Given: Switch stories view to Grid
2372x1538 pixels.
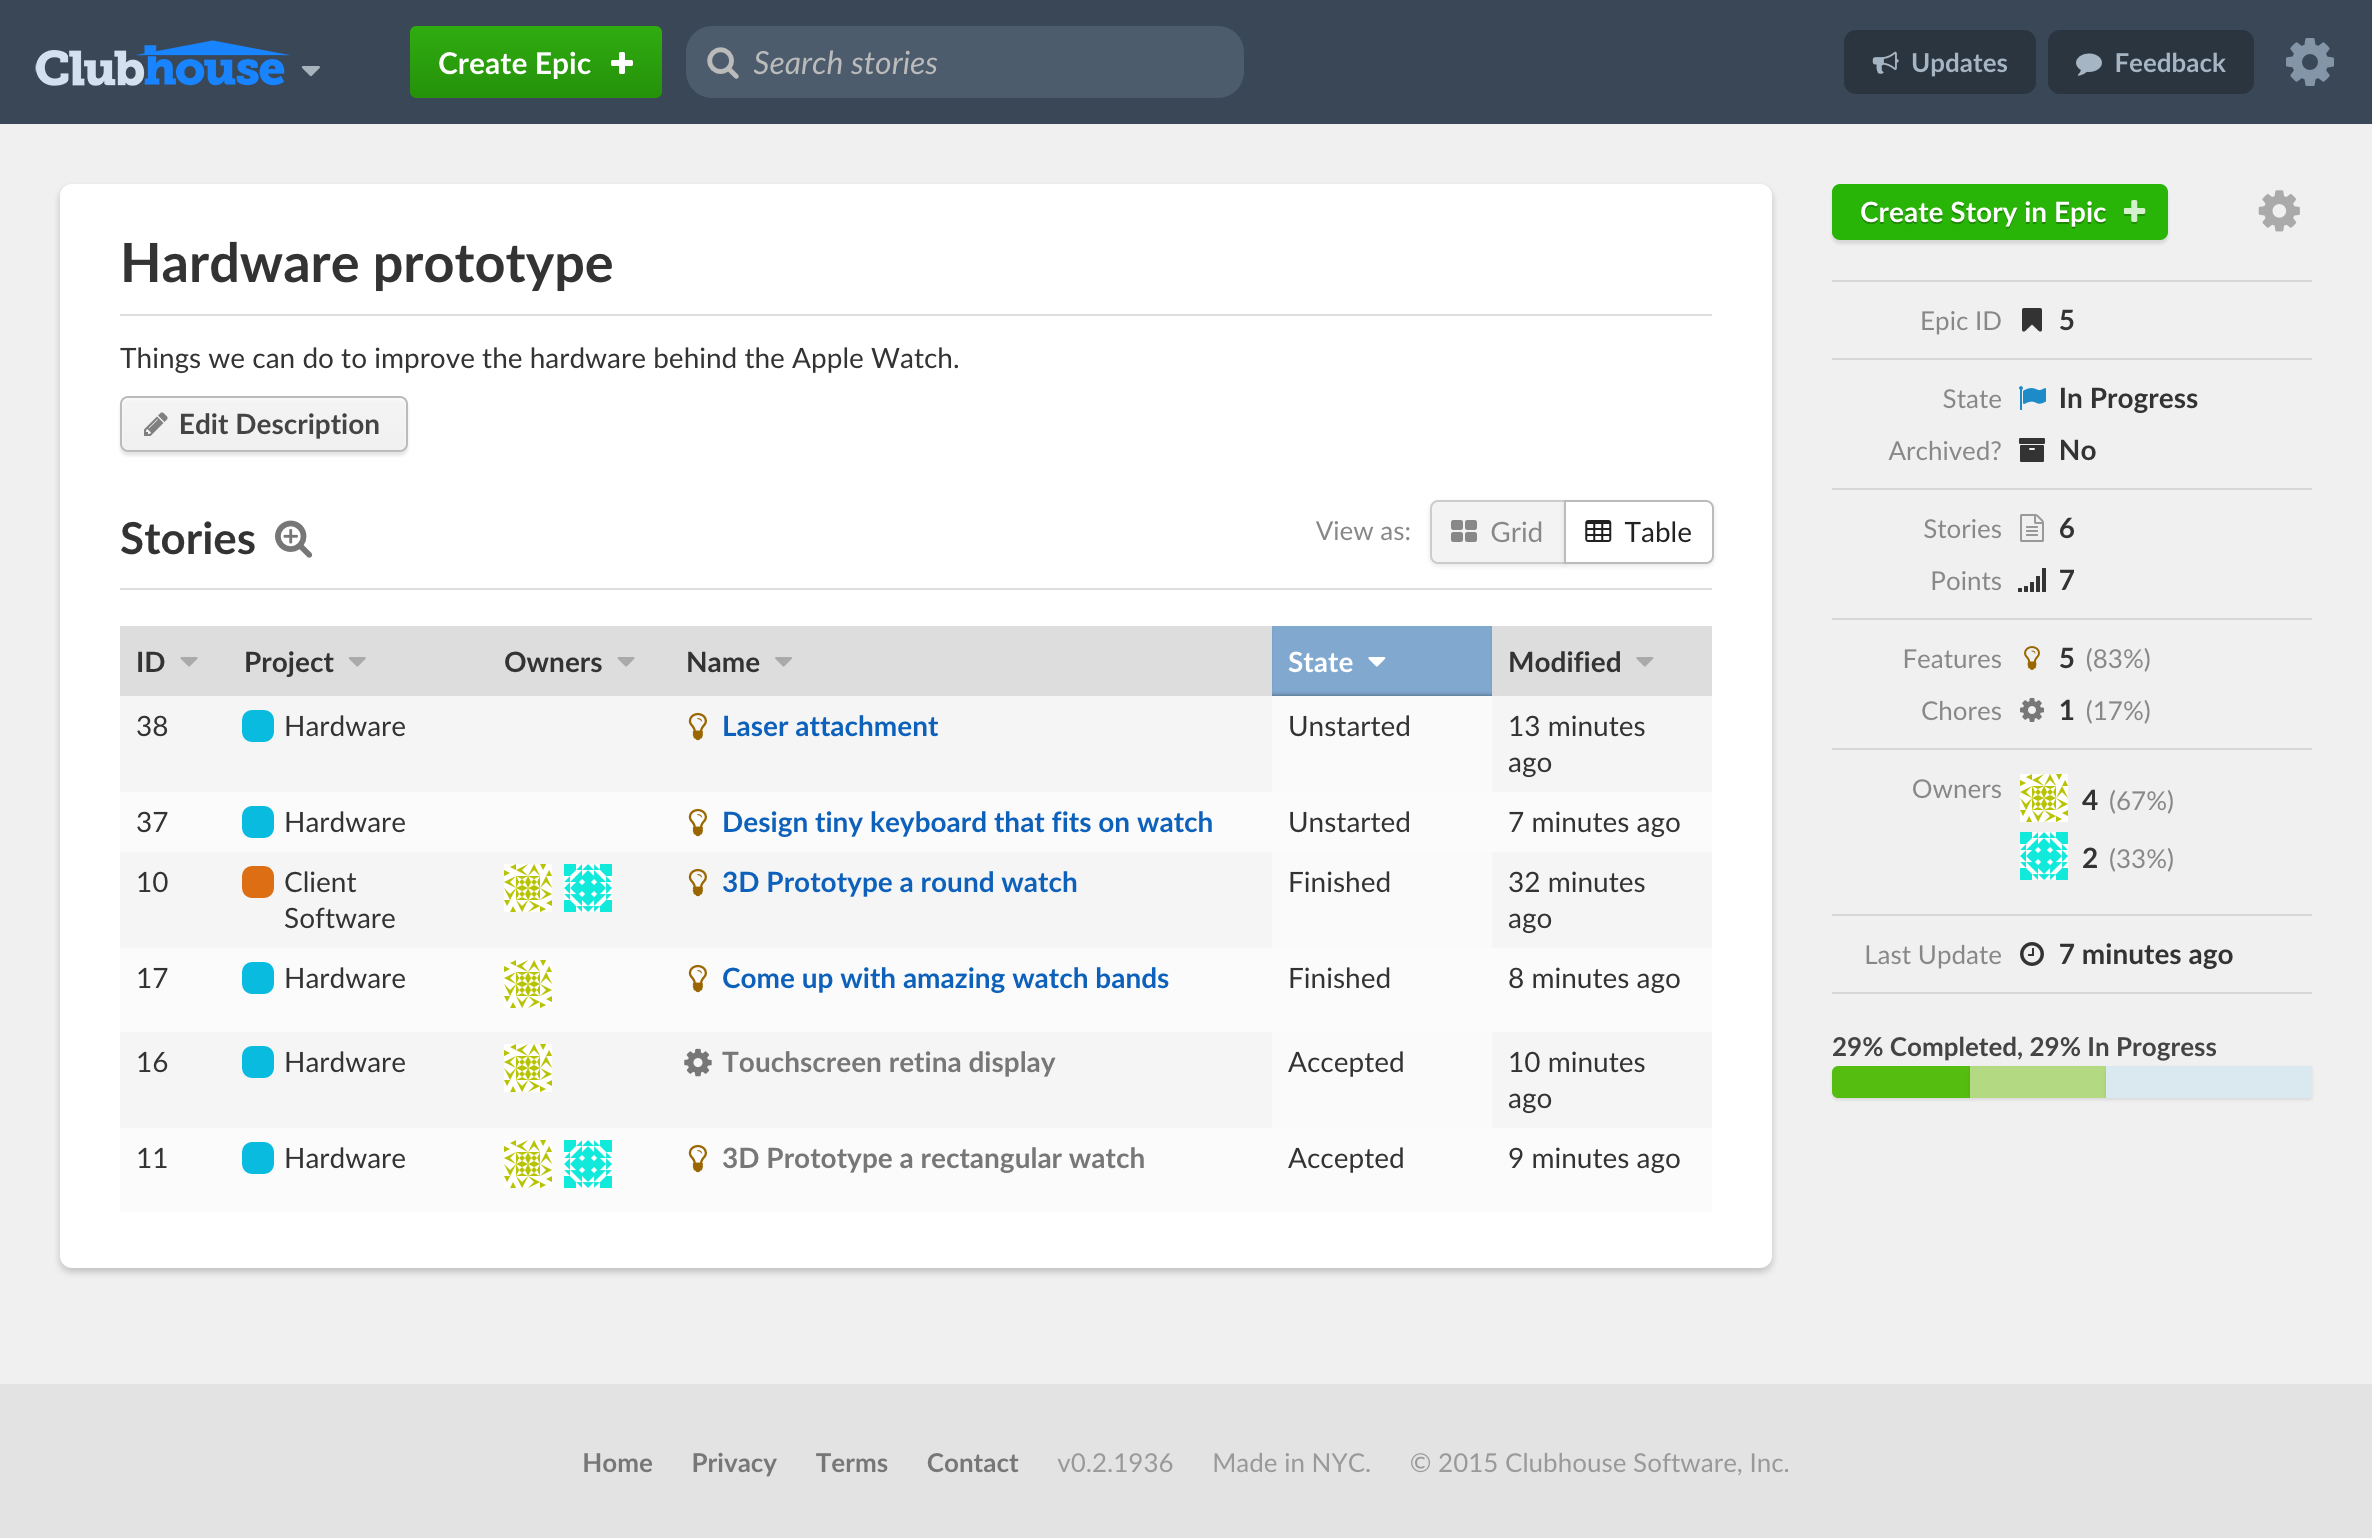Looking at the screenshot, I should coord(1497,532).
